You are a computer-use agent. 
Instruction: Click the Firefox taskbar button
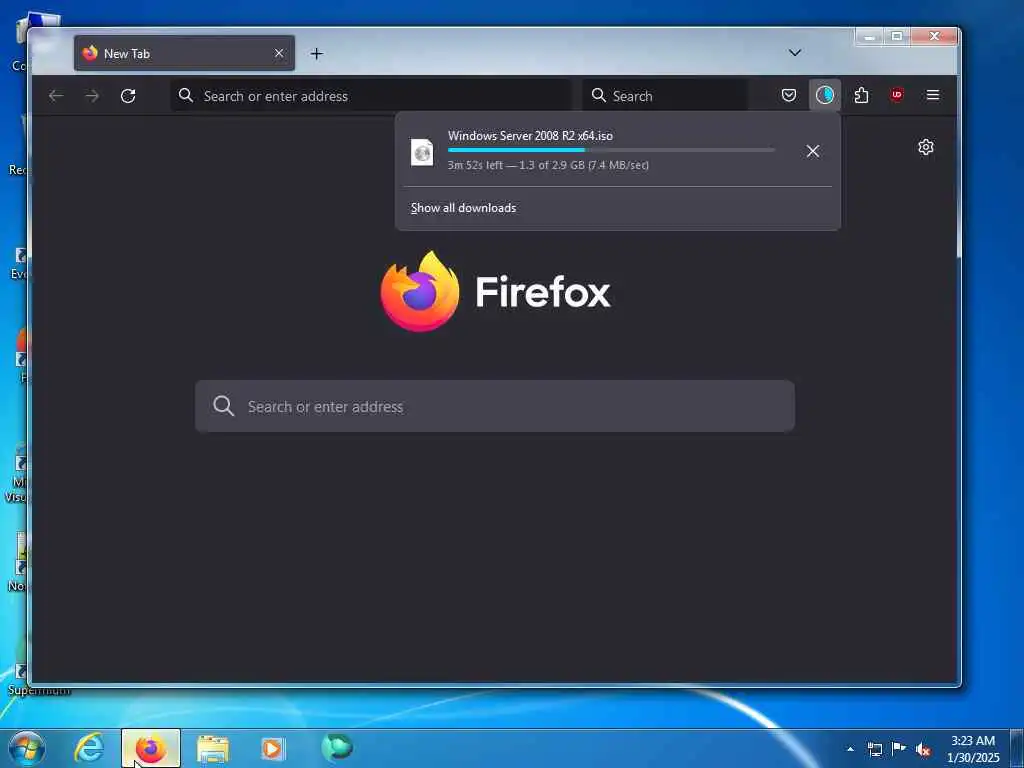coord(151,748)
